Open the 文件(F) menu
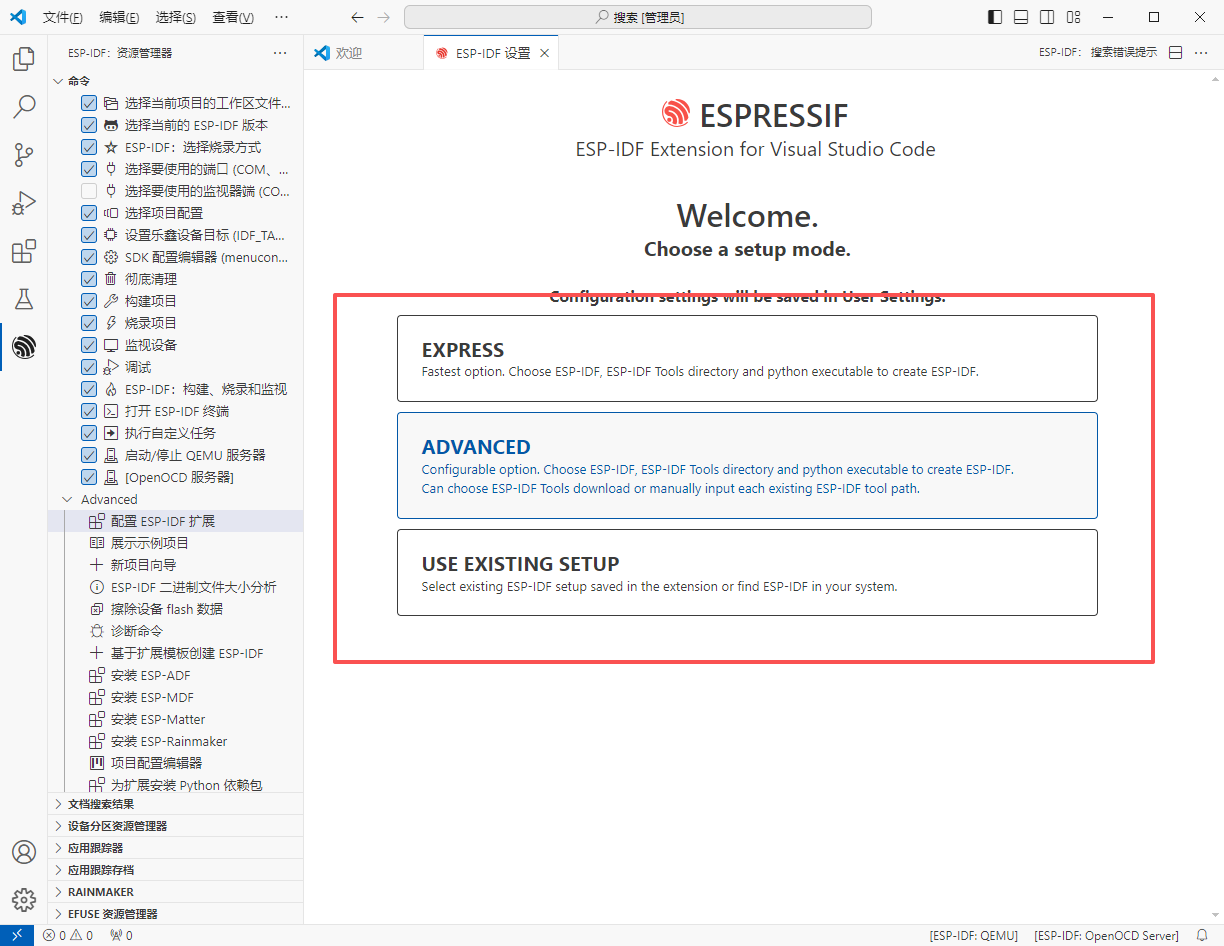The height and width of the screenshot is (946, 1224). (x=63, y=17)
